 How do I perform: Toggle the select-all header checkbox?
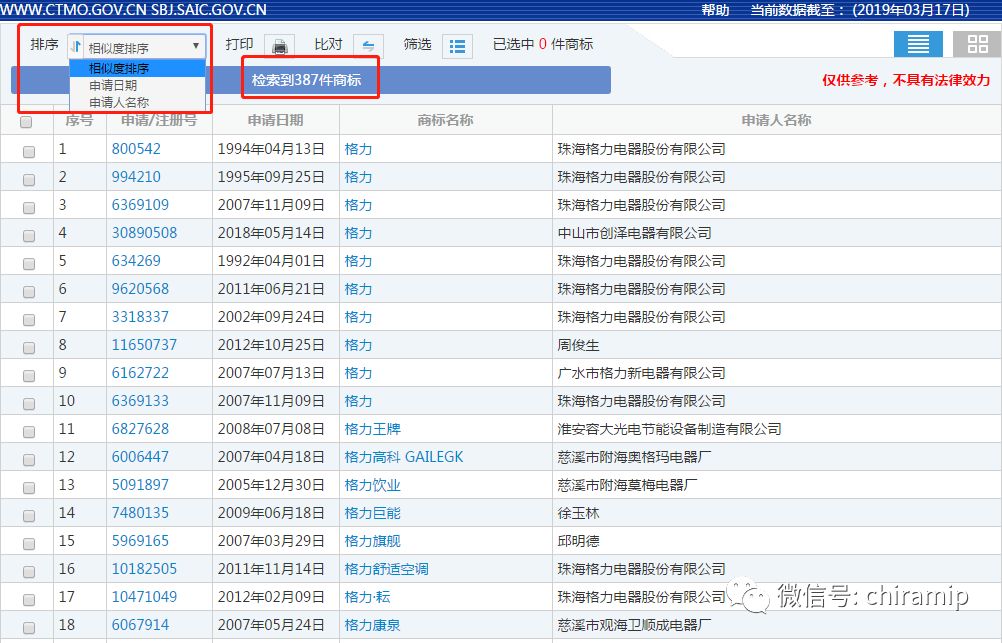point(26,121)
